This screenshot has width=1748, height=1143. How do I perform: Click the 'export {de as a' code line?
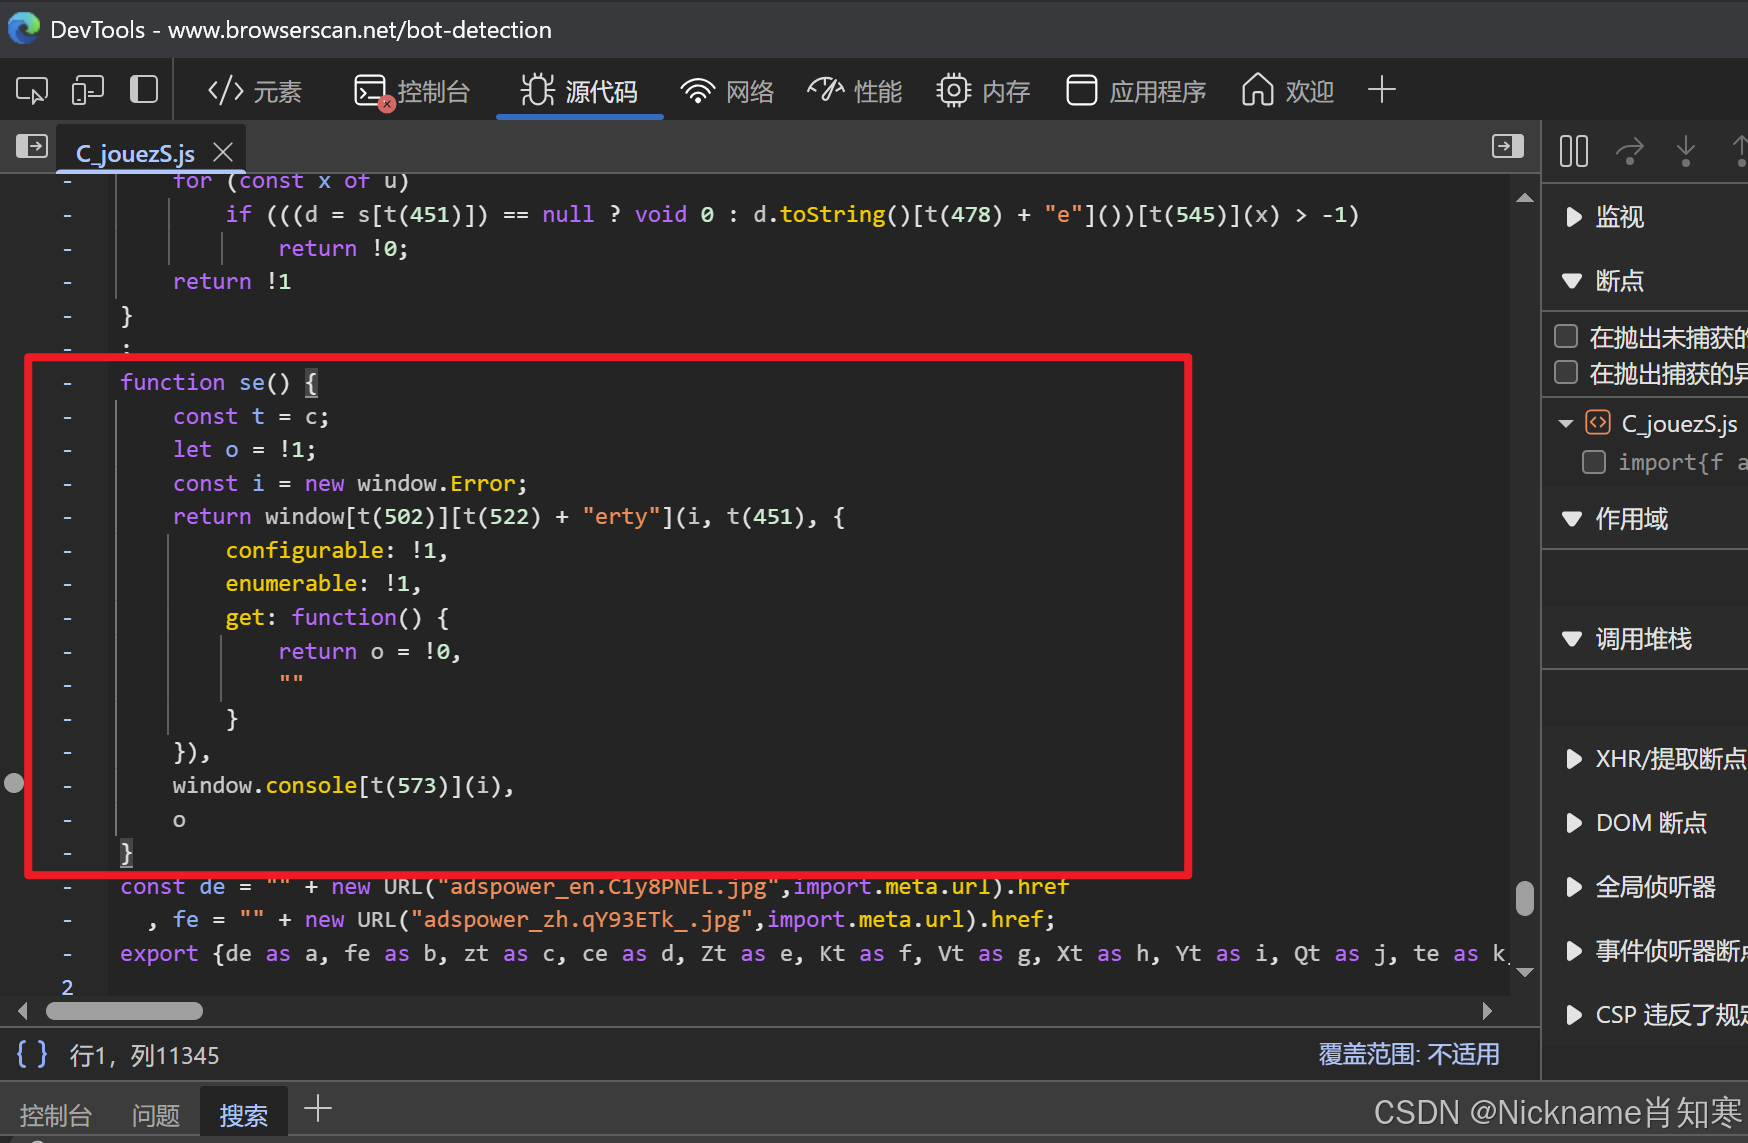click(x=812, y=954)
